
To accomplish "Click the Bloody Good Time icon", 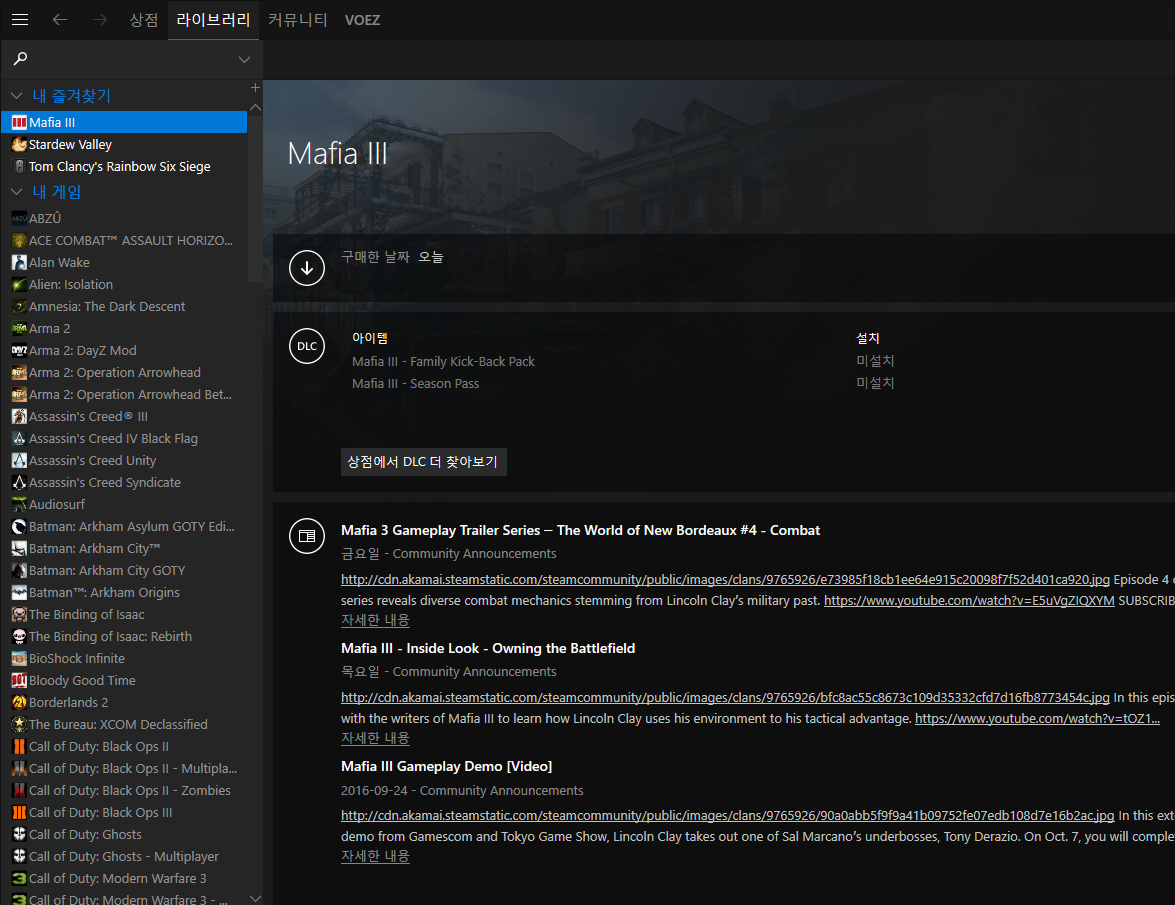I will [19, 681].
